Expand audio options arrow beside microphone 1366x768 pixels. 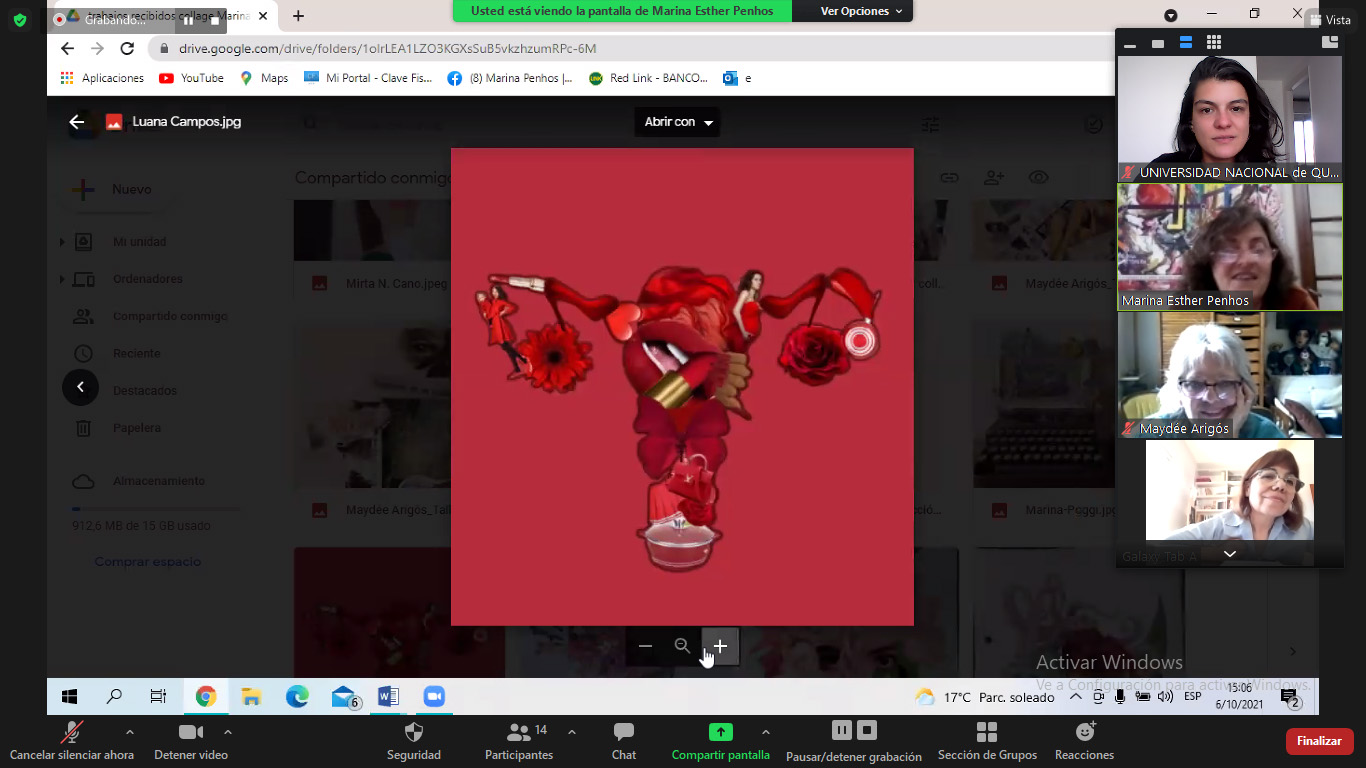(x=129, y=732)
